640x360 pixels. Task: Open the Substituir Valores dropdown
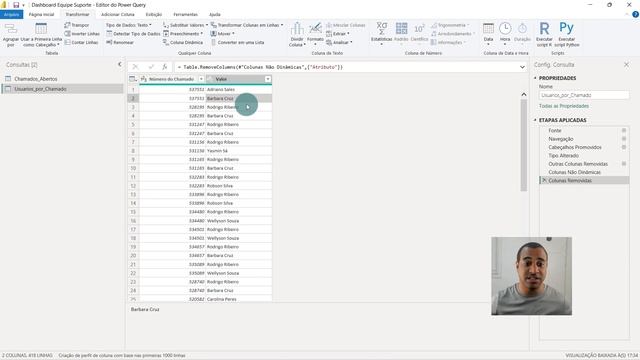point(185,25)
